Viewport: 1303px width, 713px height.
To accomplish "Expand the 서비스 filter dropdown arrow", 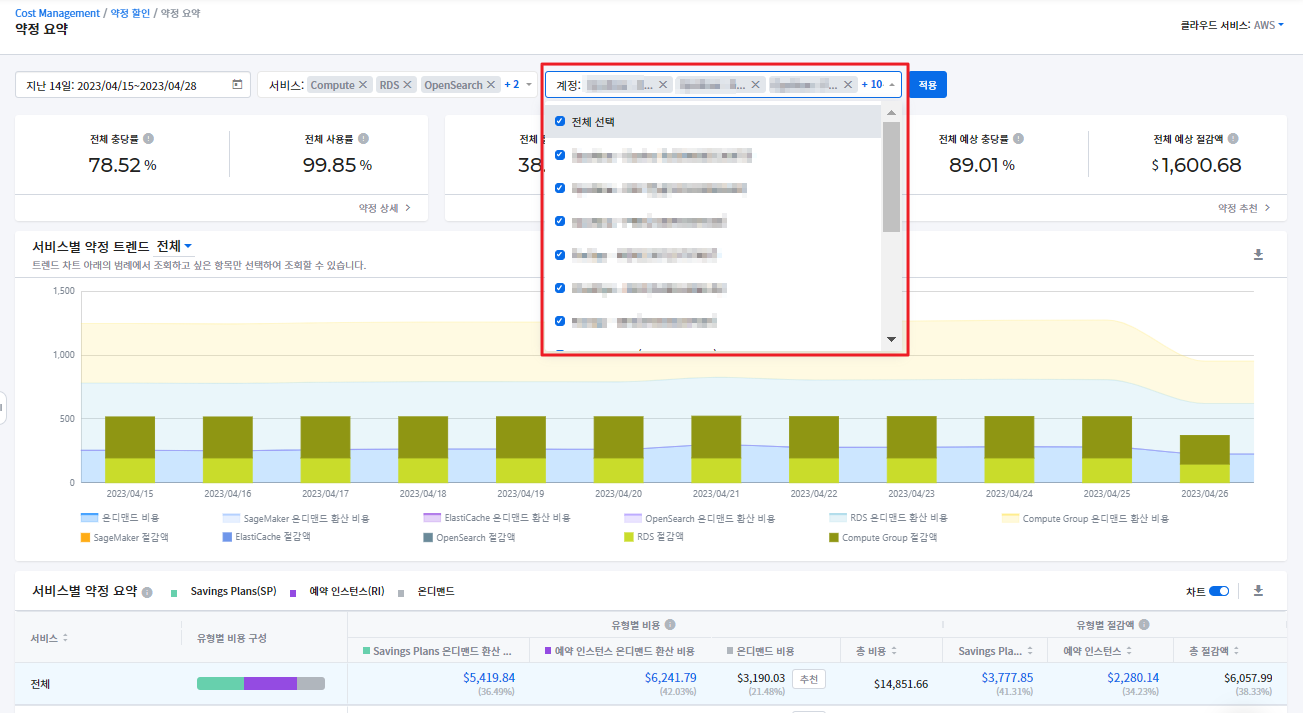I will pyautogui.click(x=529, y=85).
